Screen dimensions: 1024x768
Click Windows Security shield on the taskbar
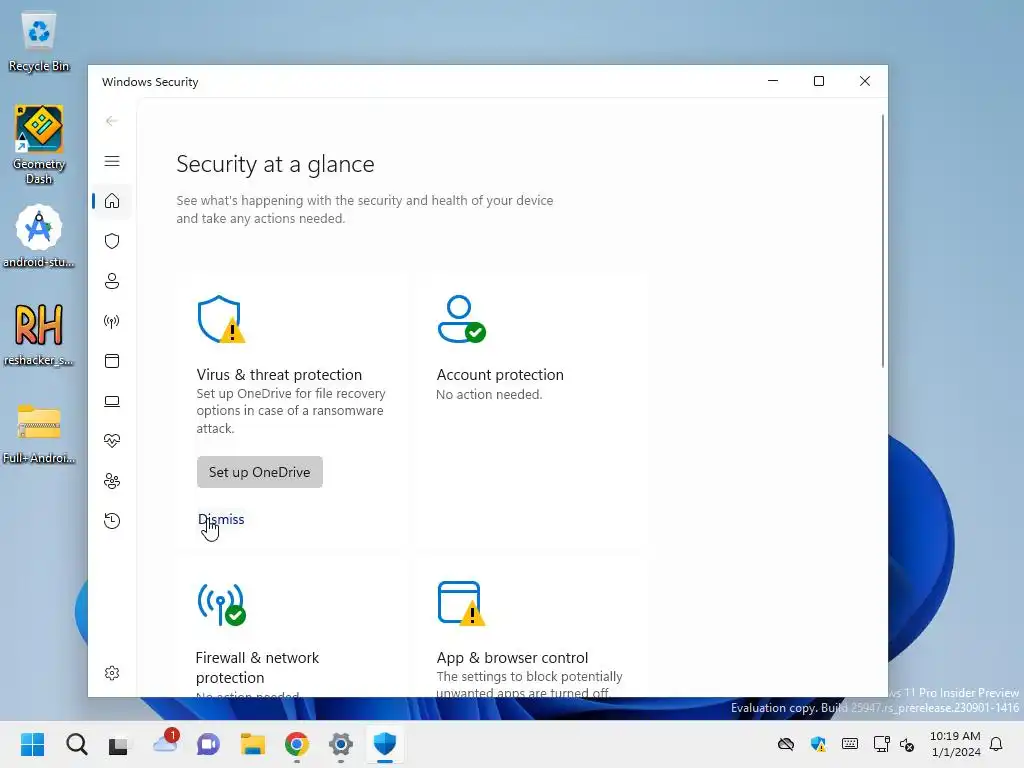click(385, 744)
